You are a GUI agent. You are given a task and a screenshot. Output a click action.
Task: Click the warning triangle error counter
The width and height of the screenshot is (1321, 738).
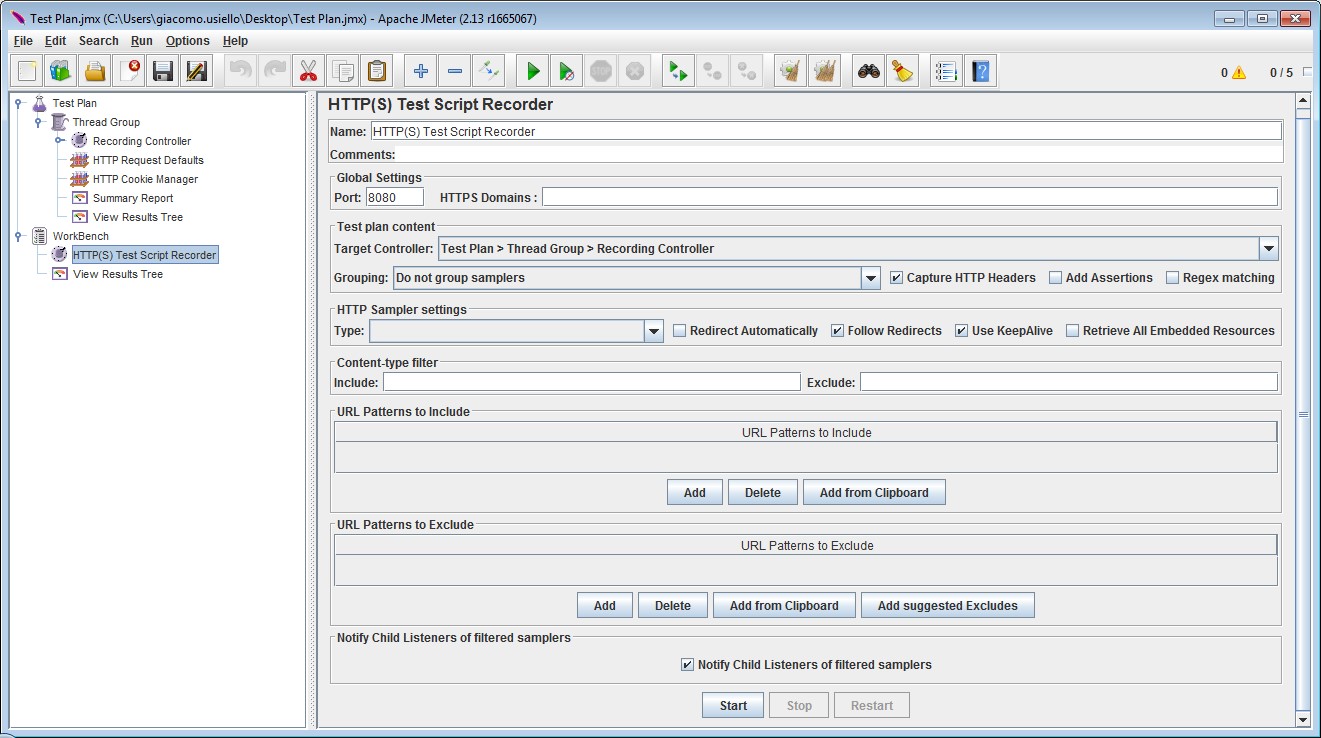pos(1239,72)
